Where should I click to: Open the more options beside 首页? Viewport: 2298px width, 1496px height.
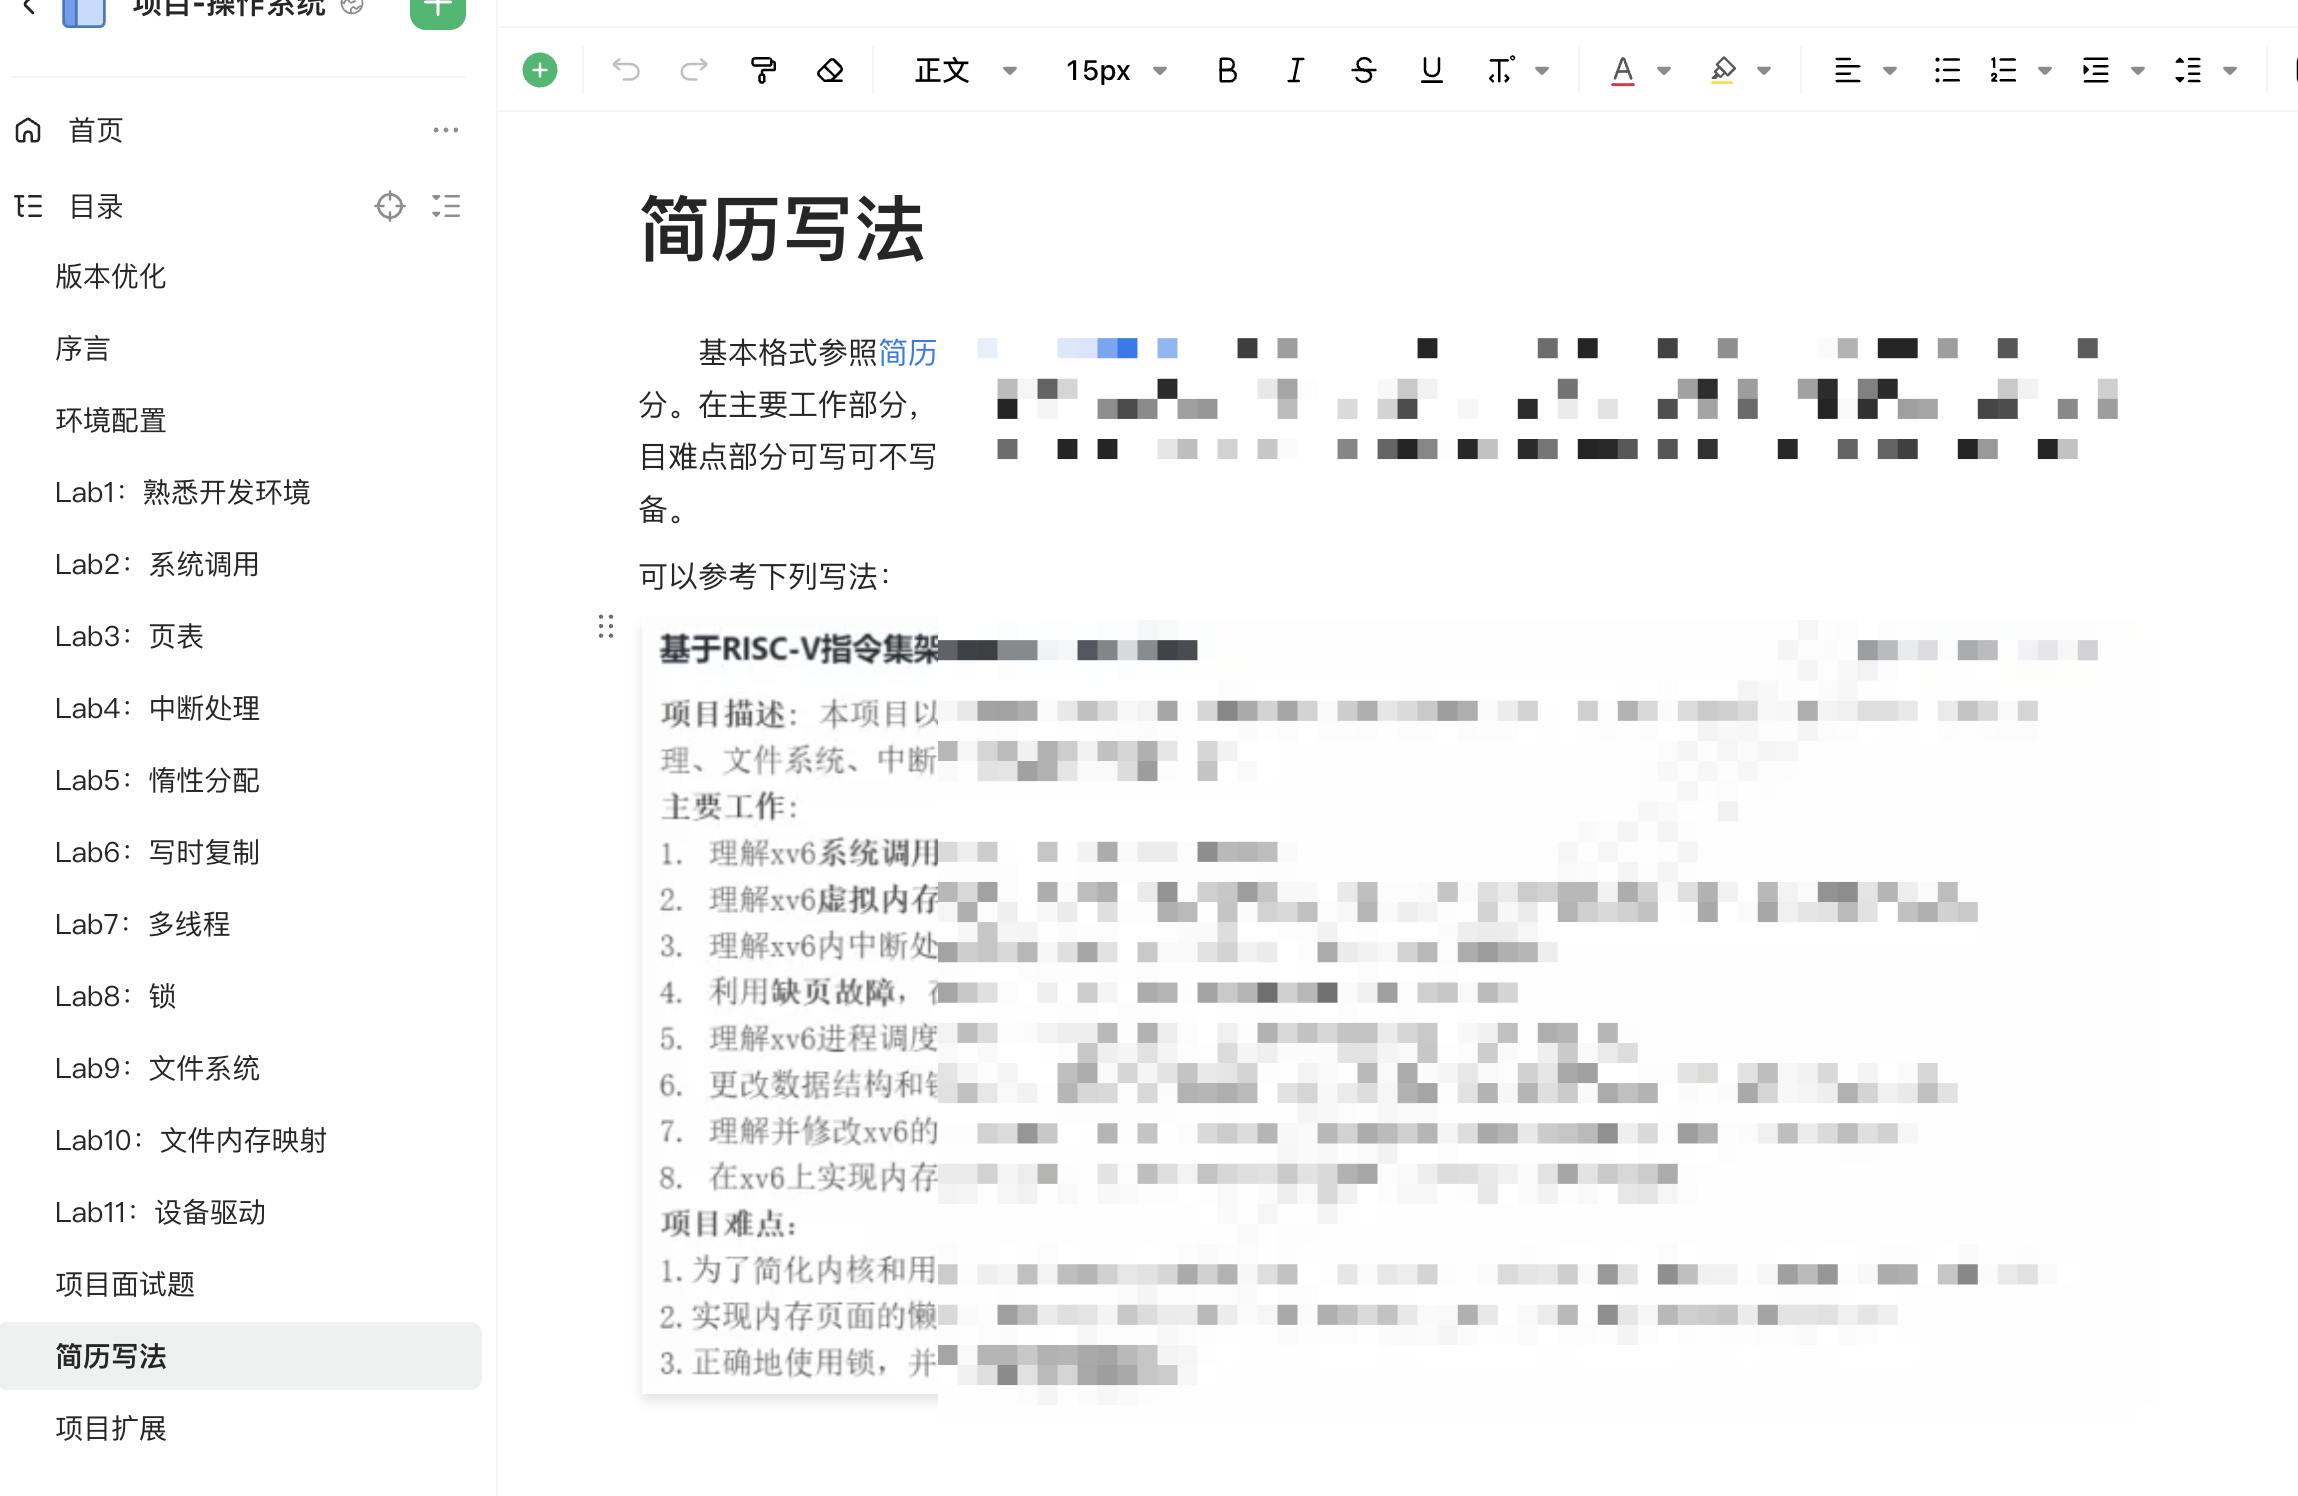coord(446,130)
